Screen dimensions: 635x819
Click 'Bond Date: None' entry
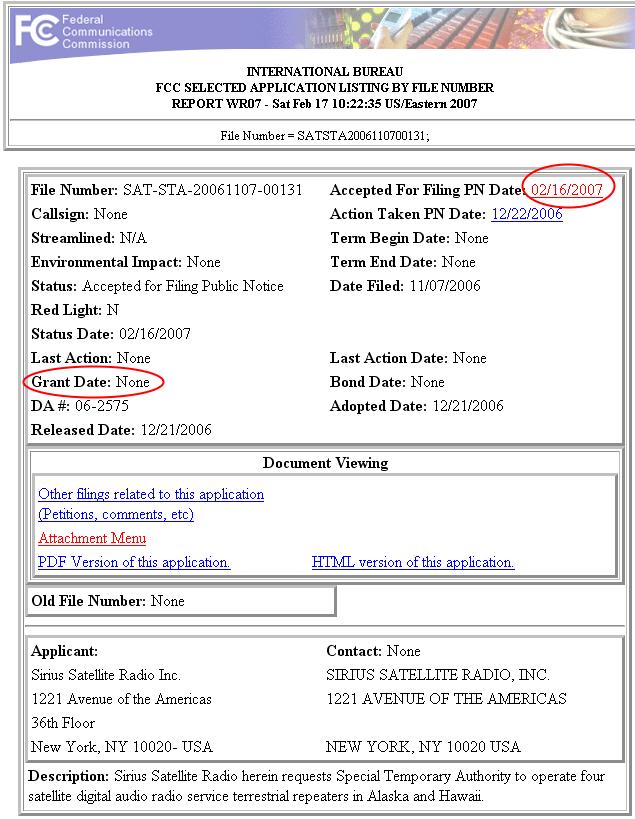(x=387, y=382)
